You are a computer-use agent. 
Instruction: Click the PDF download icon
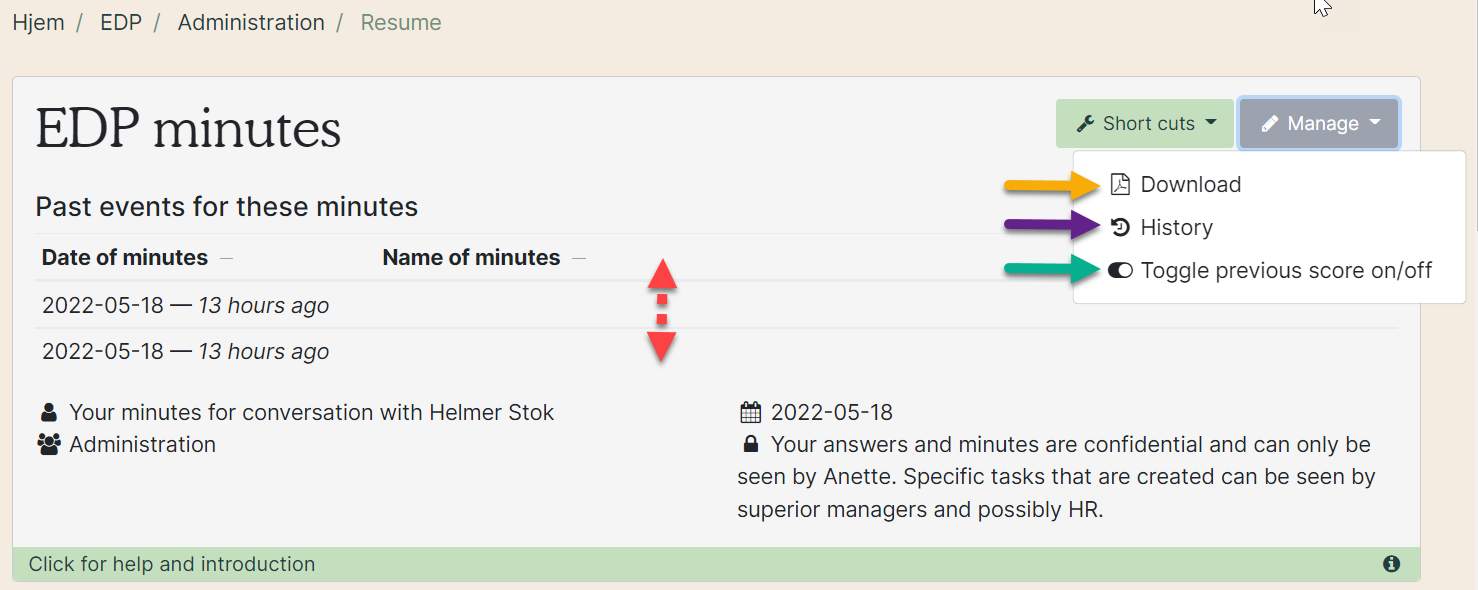(1120, 185)
